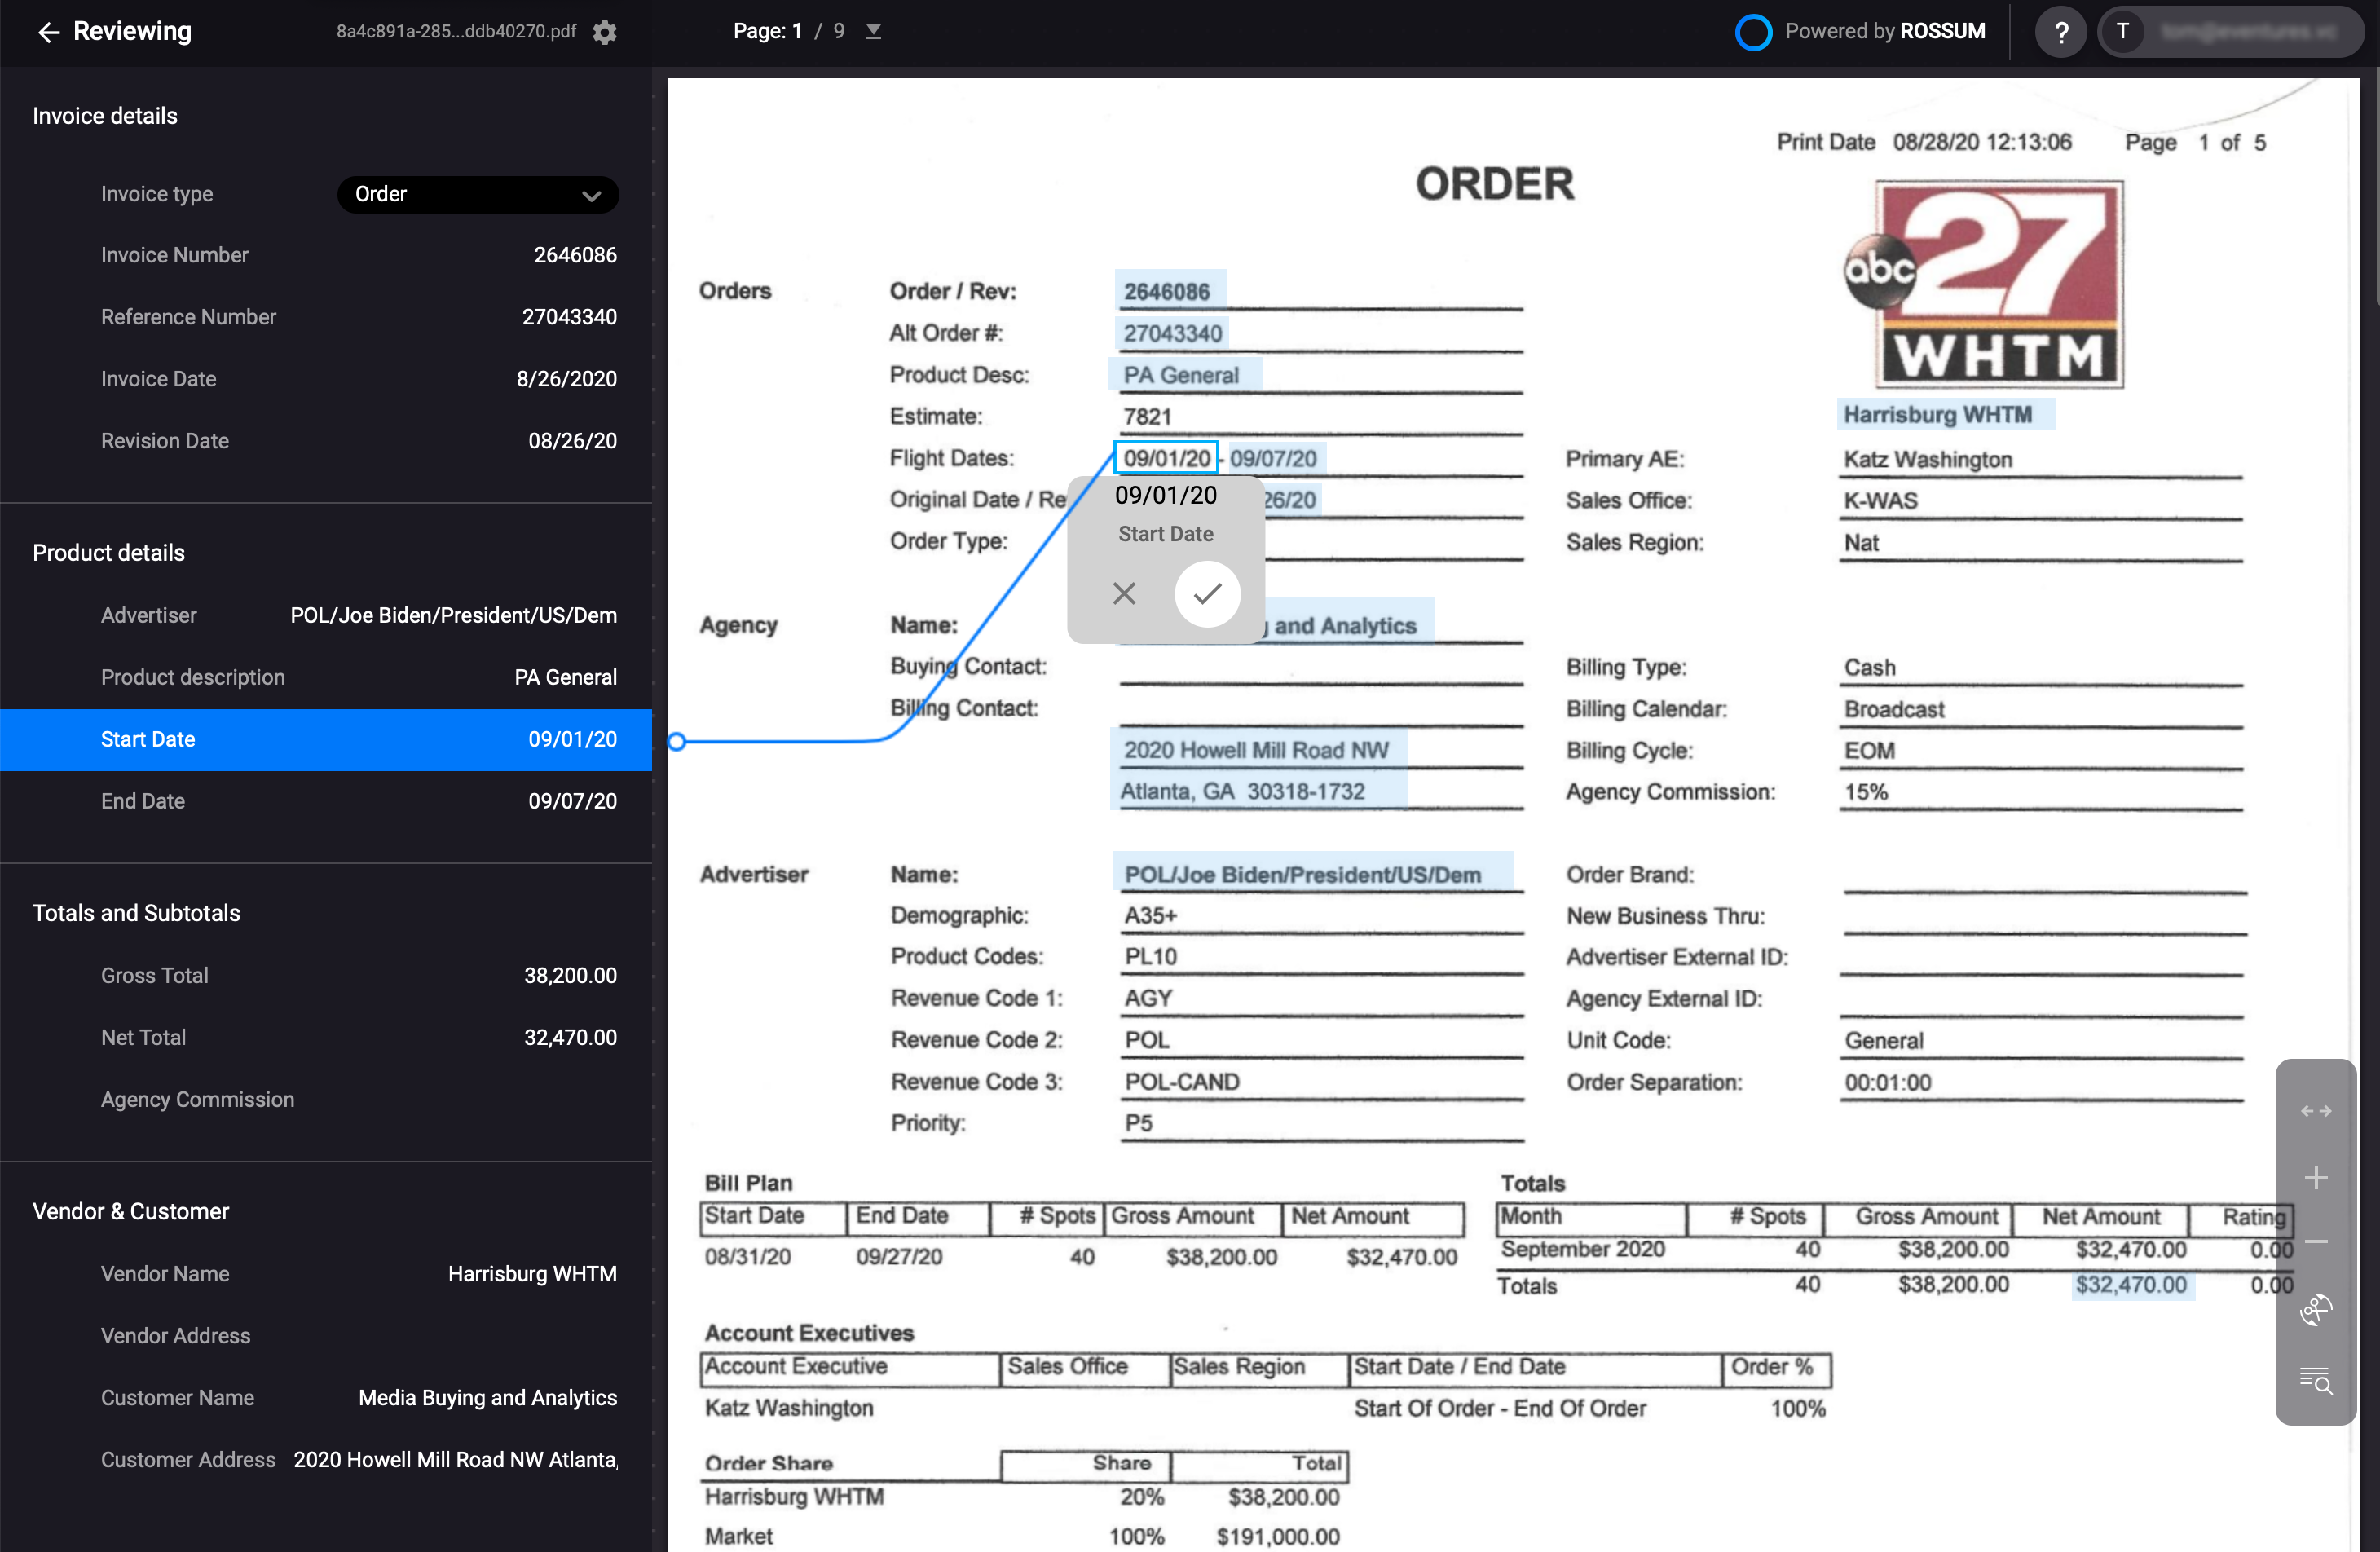Screen dimensions: 2380x1552
Task: Click the highlighted $32,470.00 net total
Action: tap(2131, 1285)
